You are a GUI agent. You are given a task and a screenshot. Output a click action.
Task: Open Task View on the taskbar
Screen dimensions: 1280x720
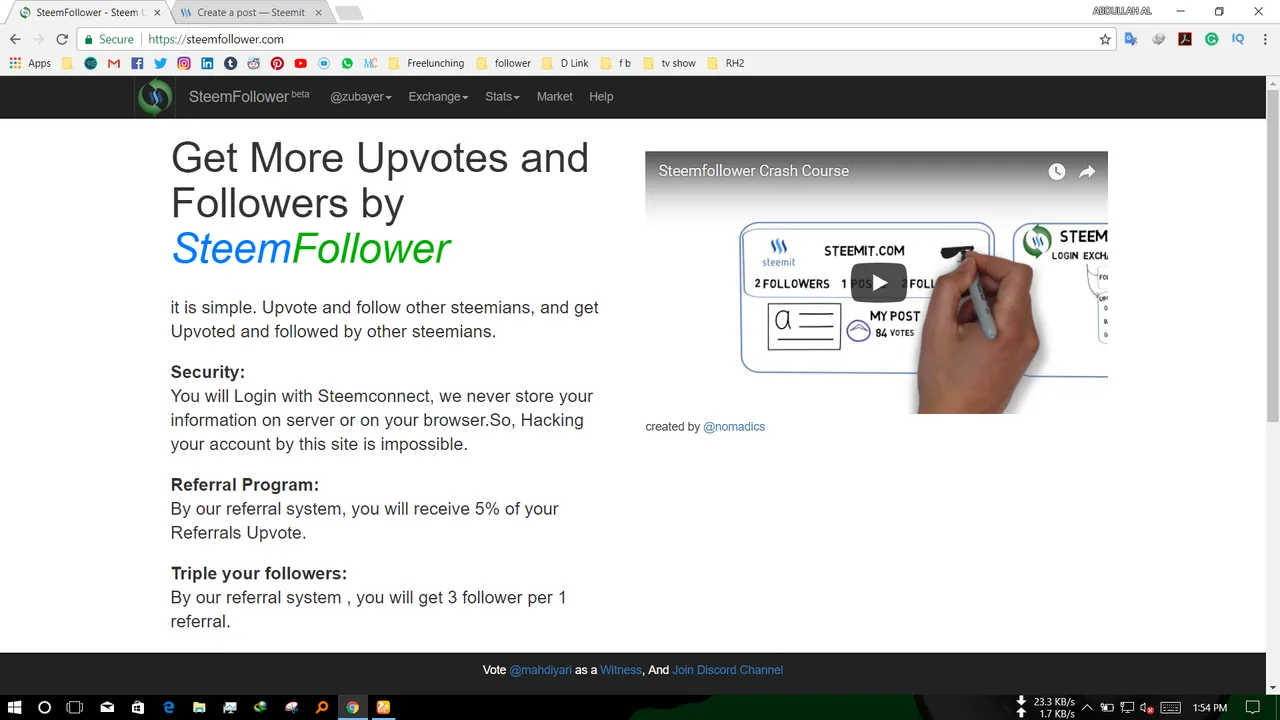[75, 707]
